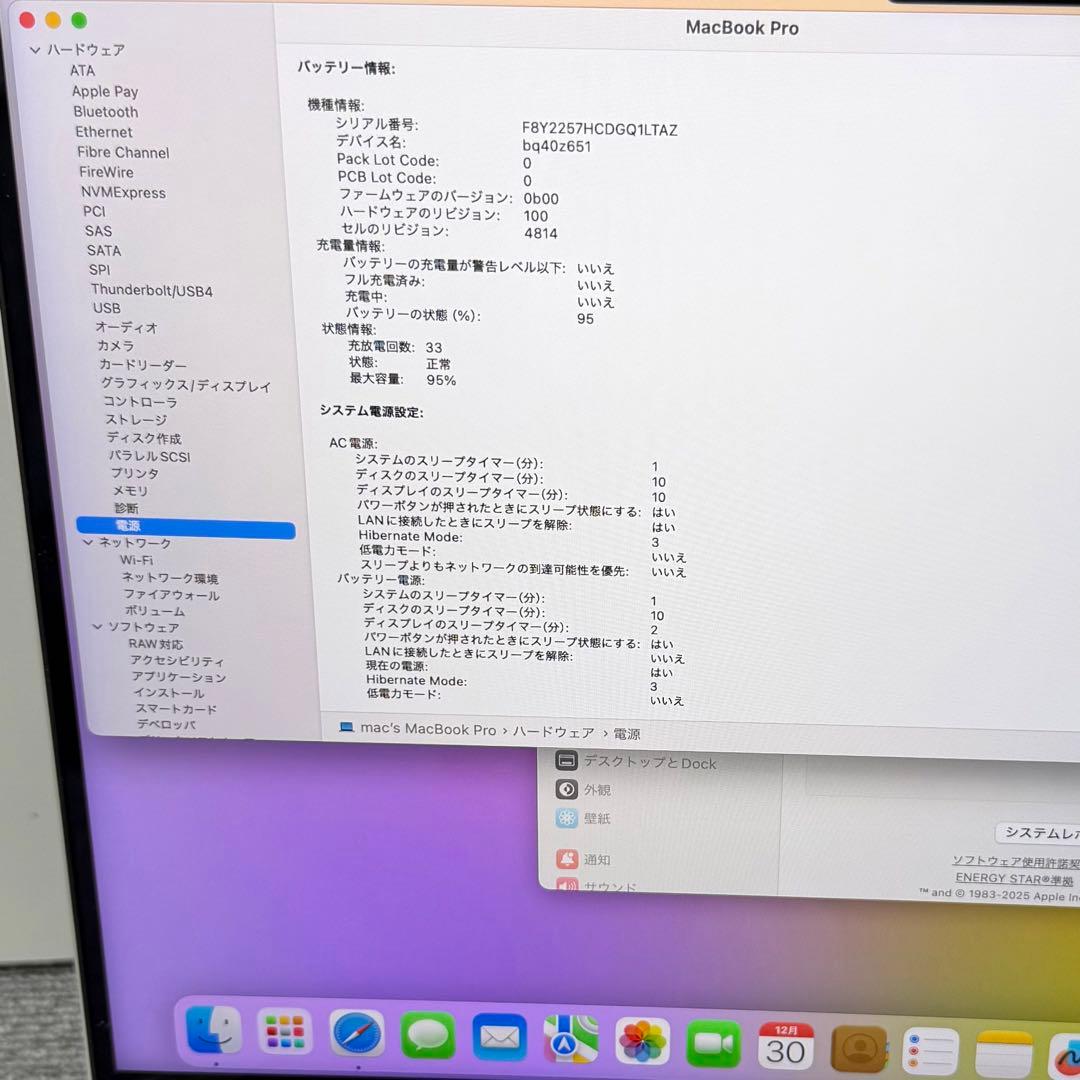1080x1080 pixels.
Task: Select SATA in hardware list
Action: click(103, 250)
